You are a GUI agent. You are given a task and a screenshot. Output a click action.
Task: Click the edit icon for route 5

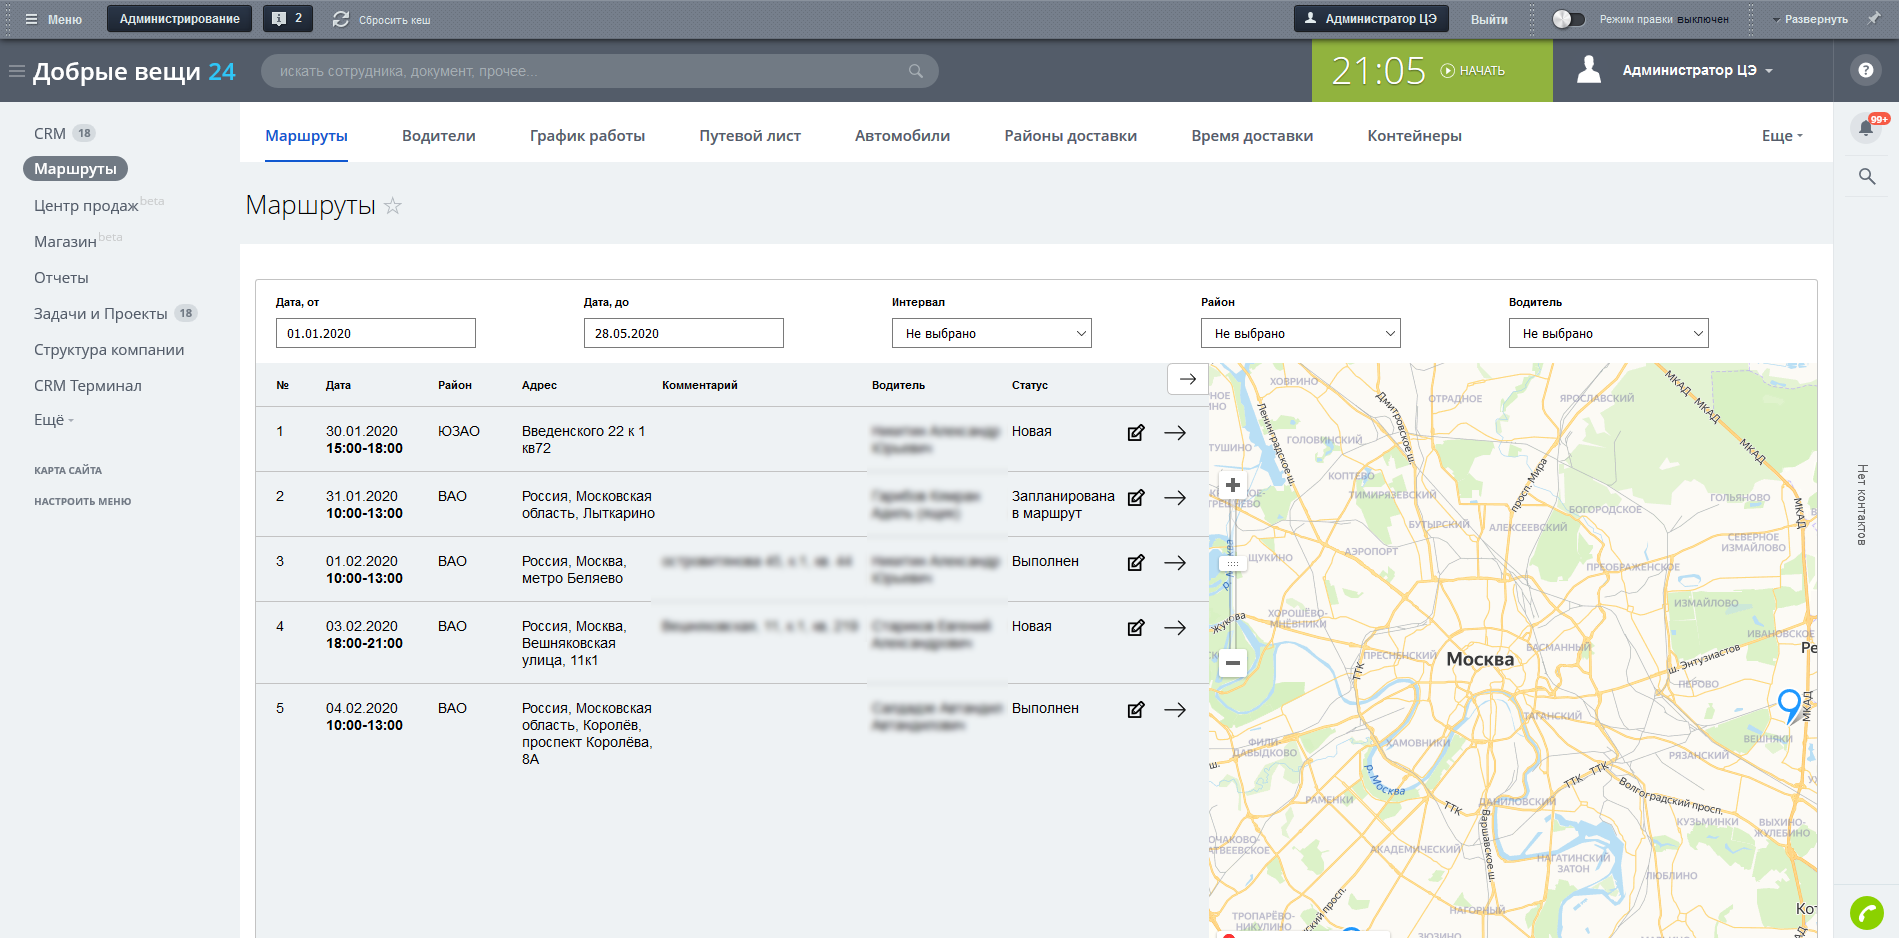pos(1136,710)
